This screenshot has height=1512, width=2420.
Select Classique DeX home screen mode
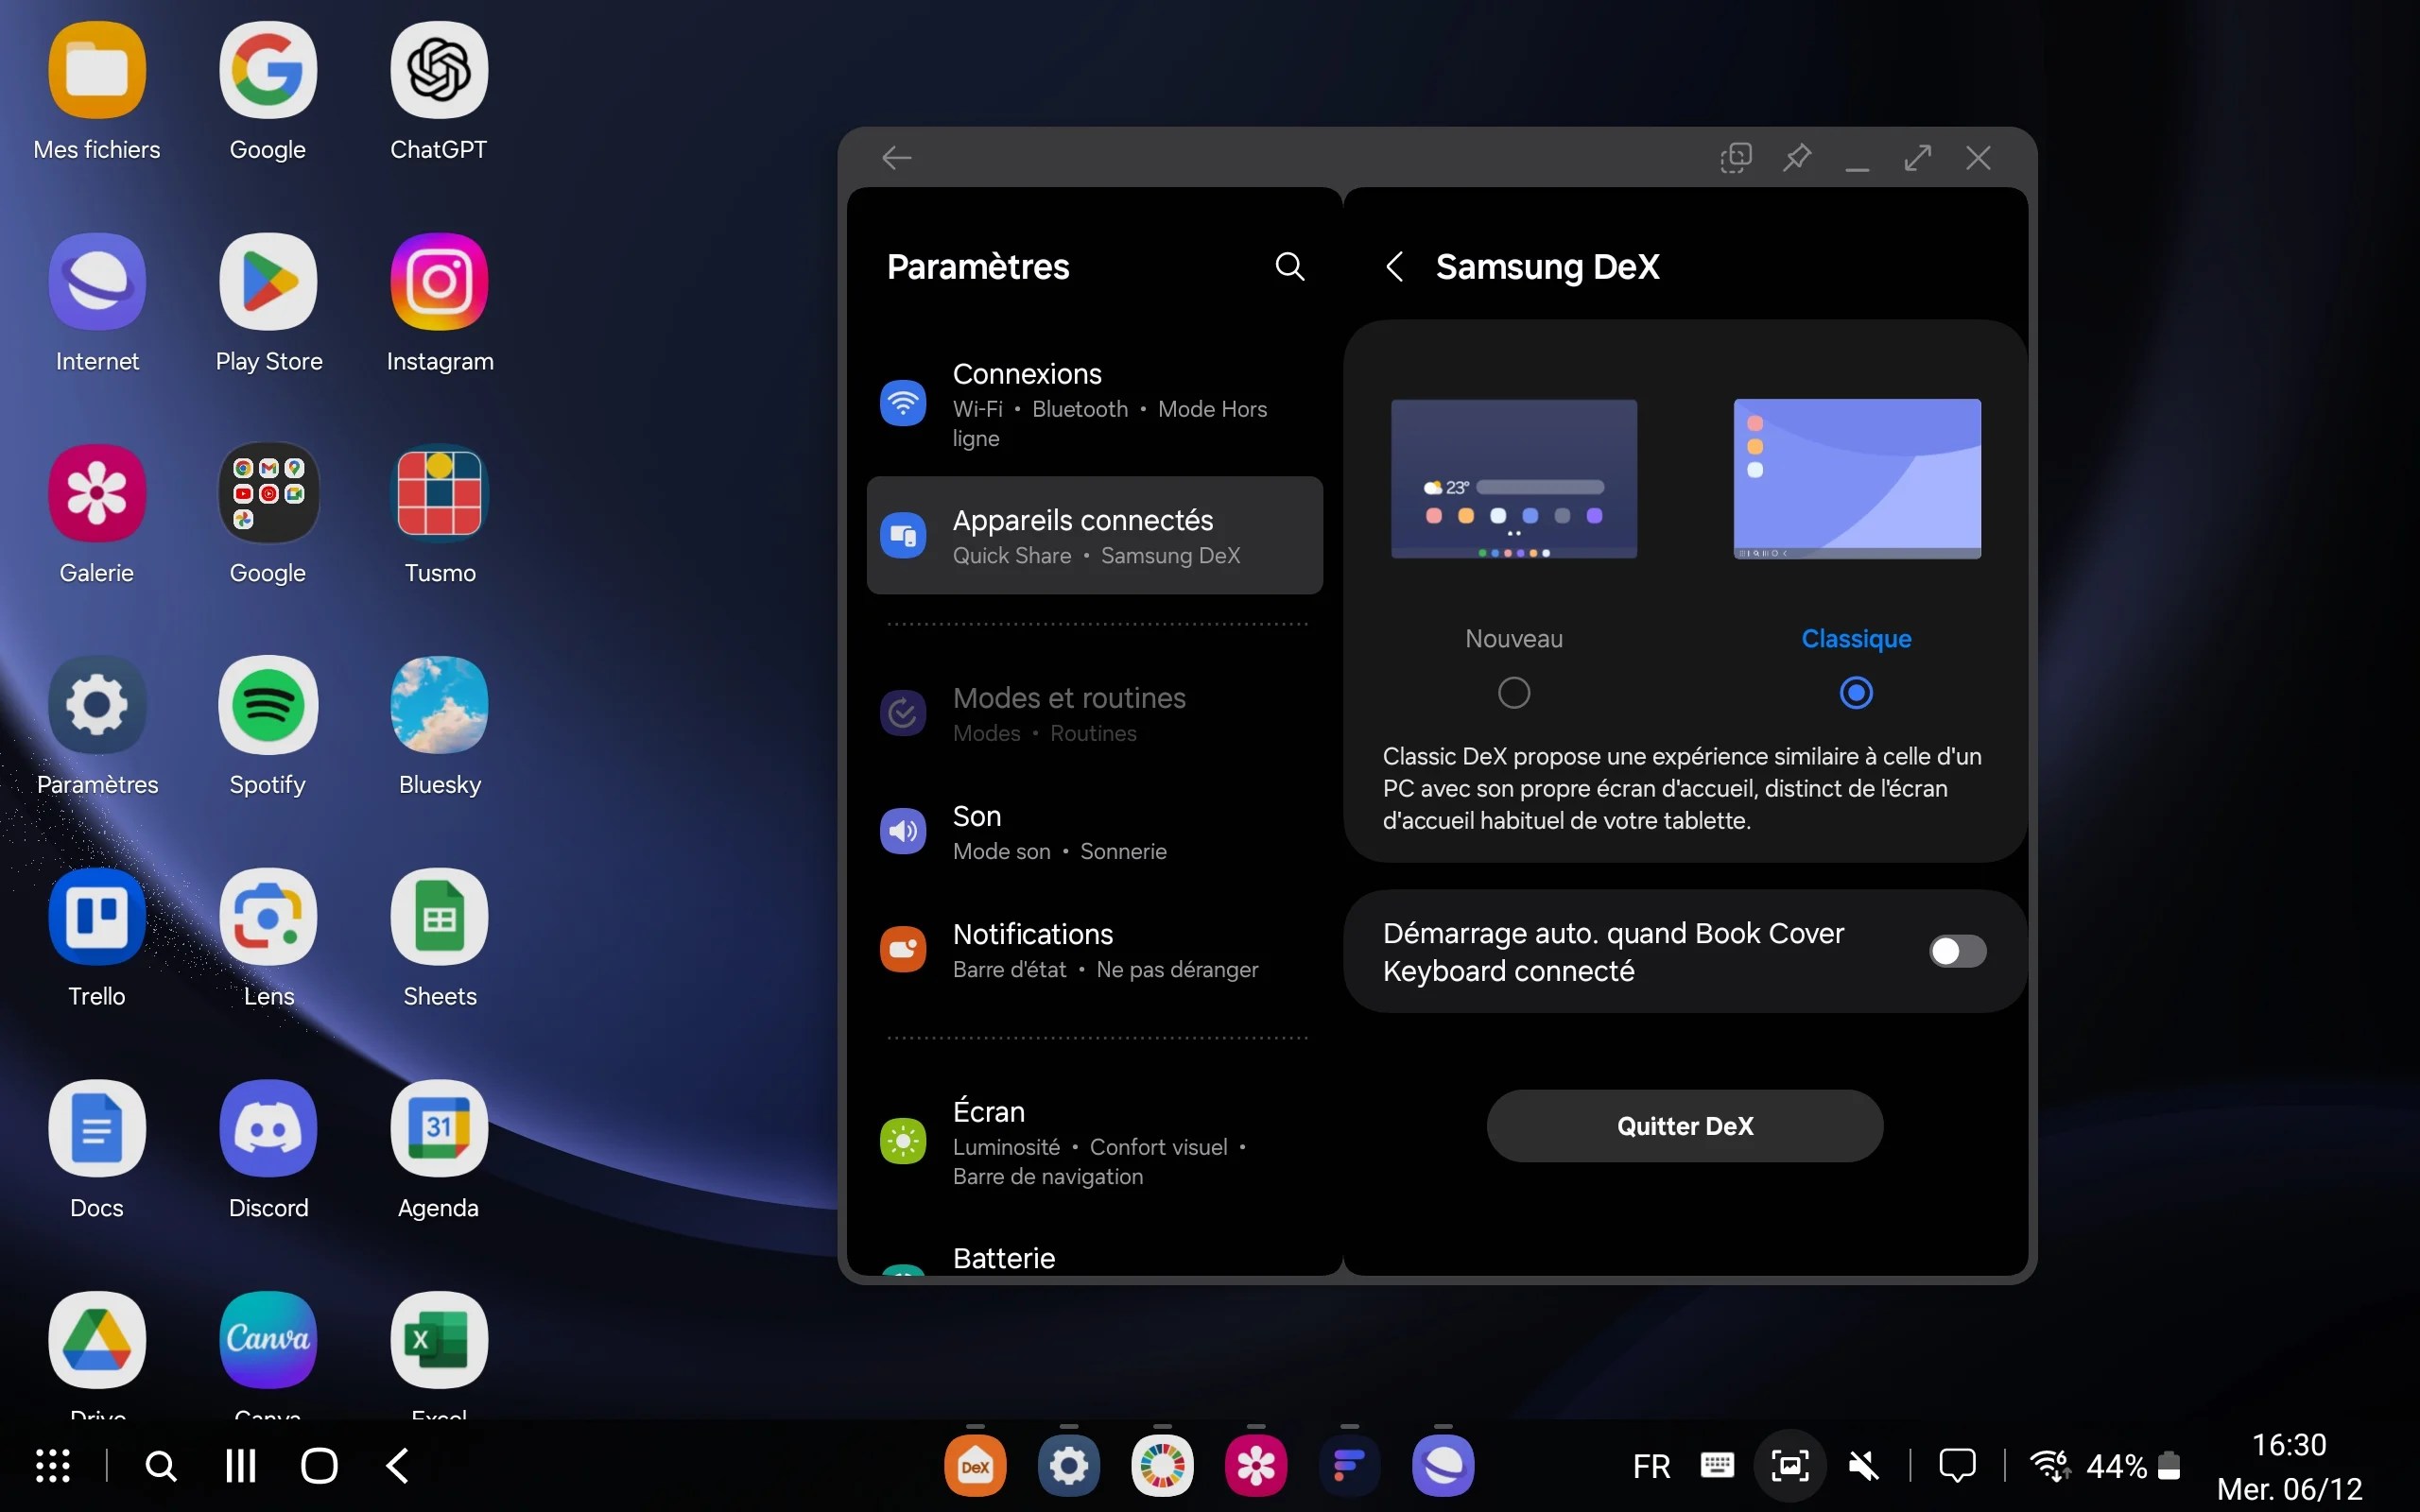[1856, 692]
